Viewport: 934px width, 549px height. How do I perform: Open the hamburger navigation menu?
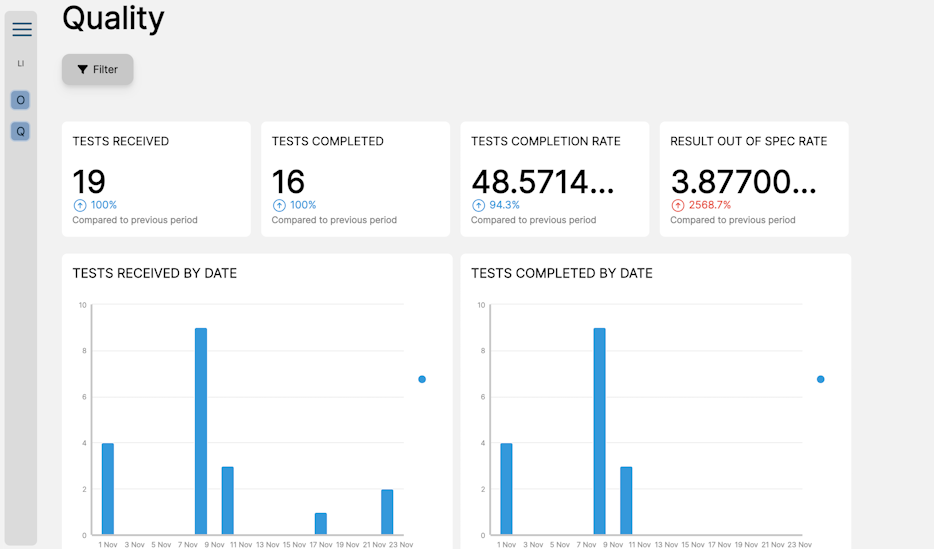[x=22, y=29]
